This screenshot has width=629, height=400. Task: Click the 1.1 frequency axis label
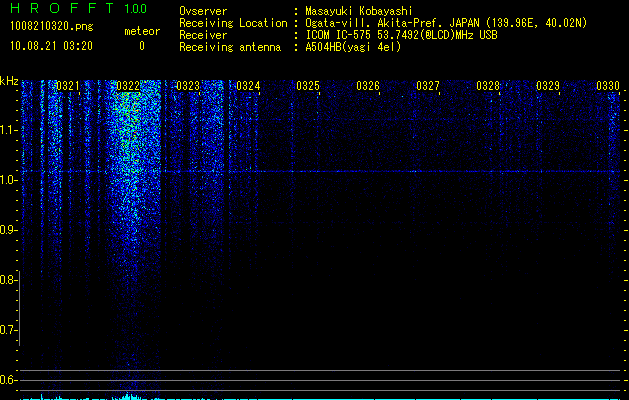coord(8,130)
